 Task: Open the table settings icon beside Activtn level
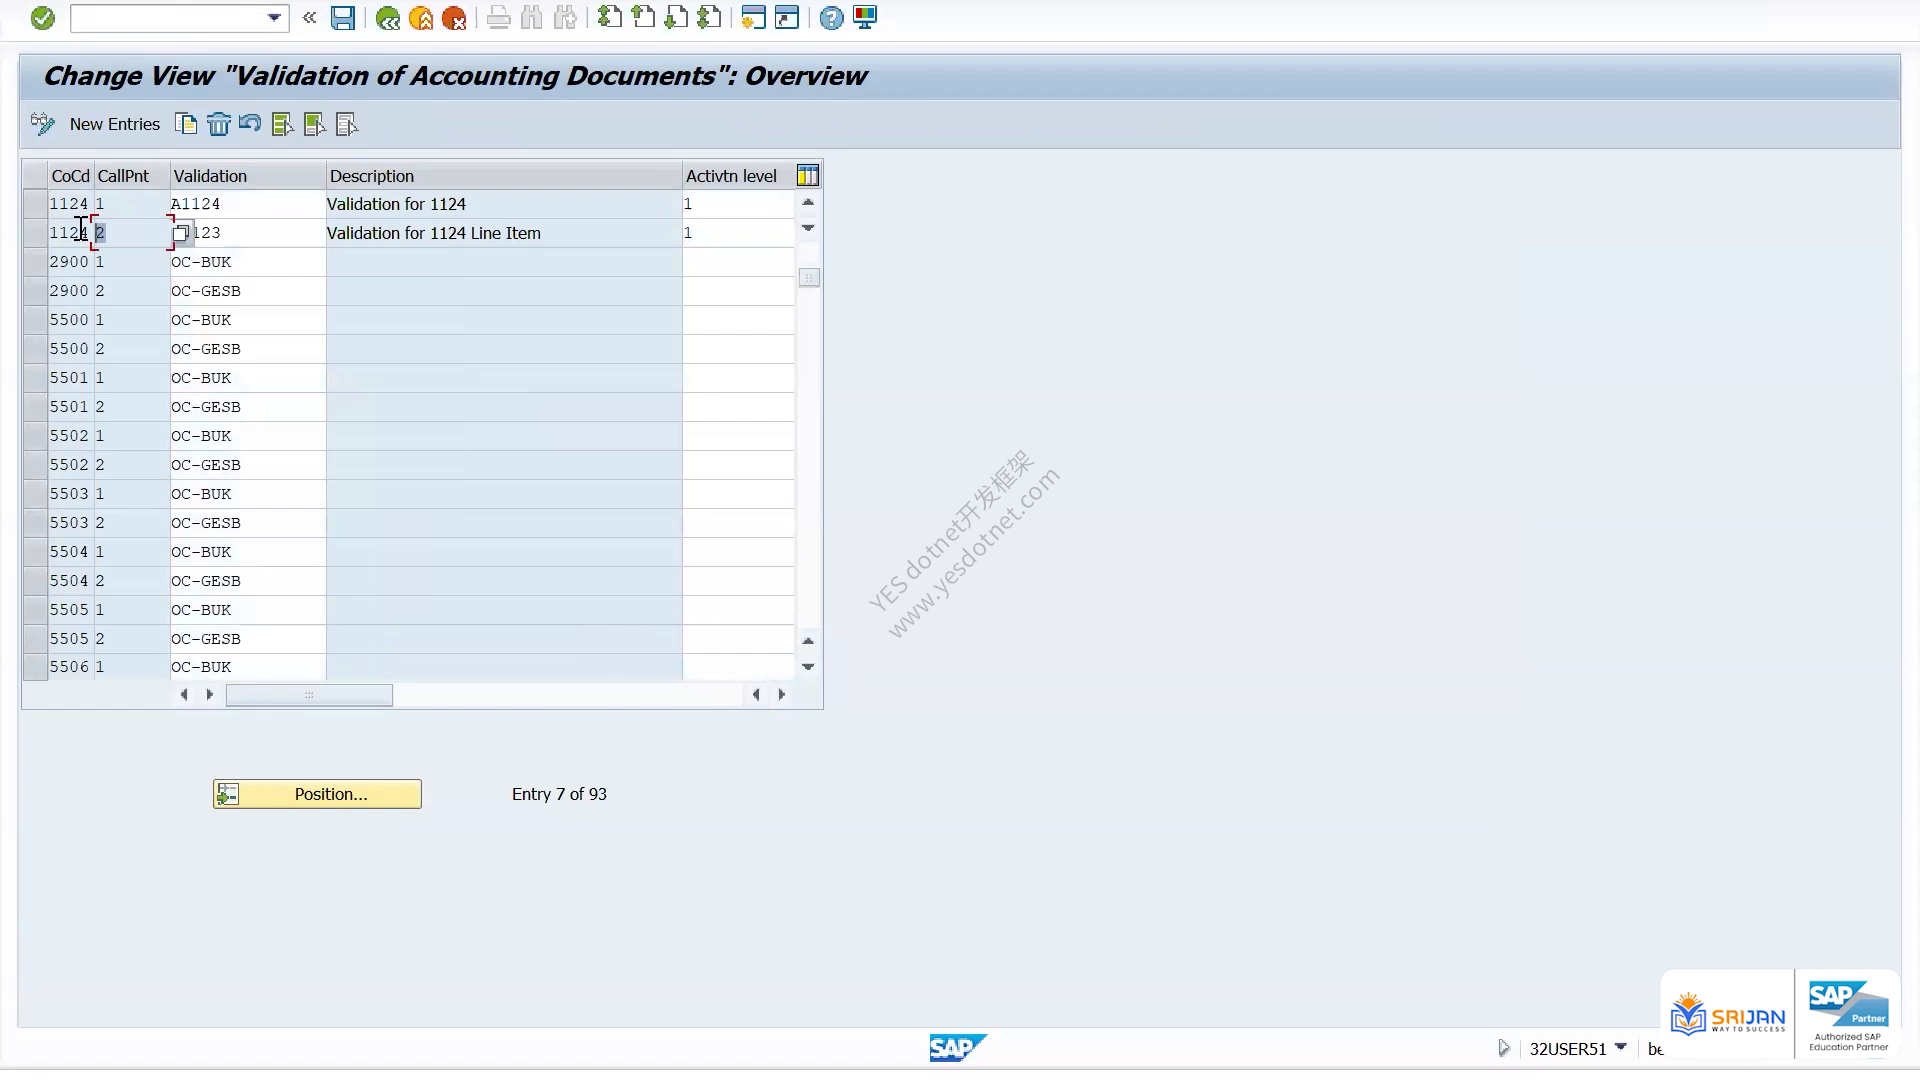coord(808,176)
